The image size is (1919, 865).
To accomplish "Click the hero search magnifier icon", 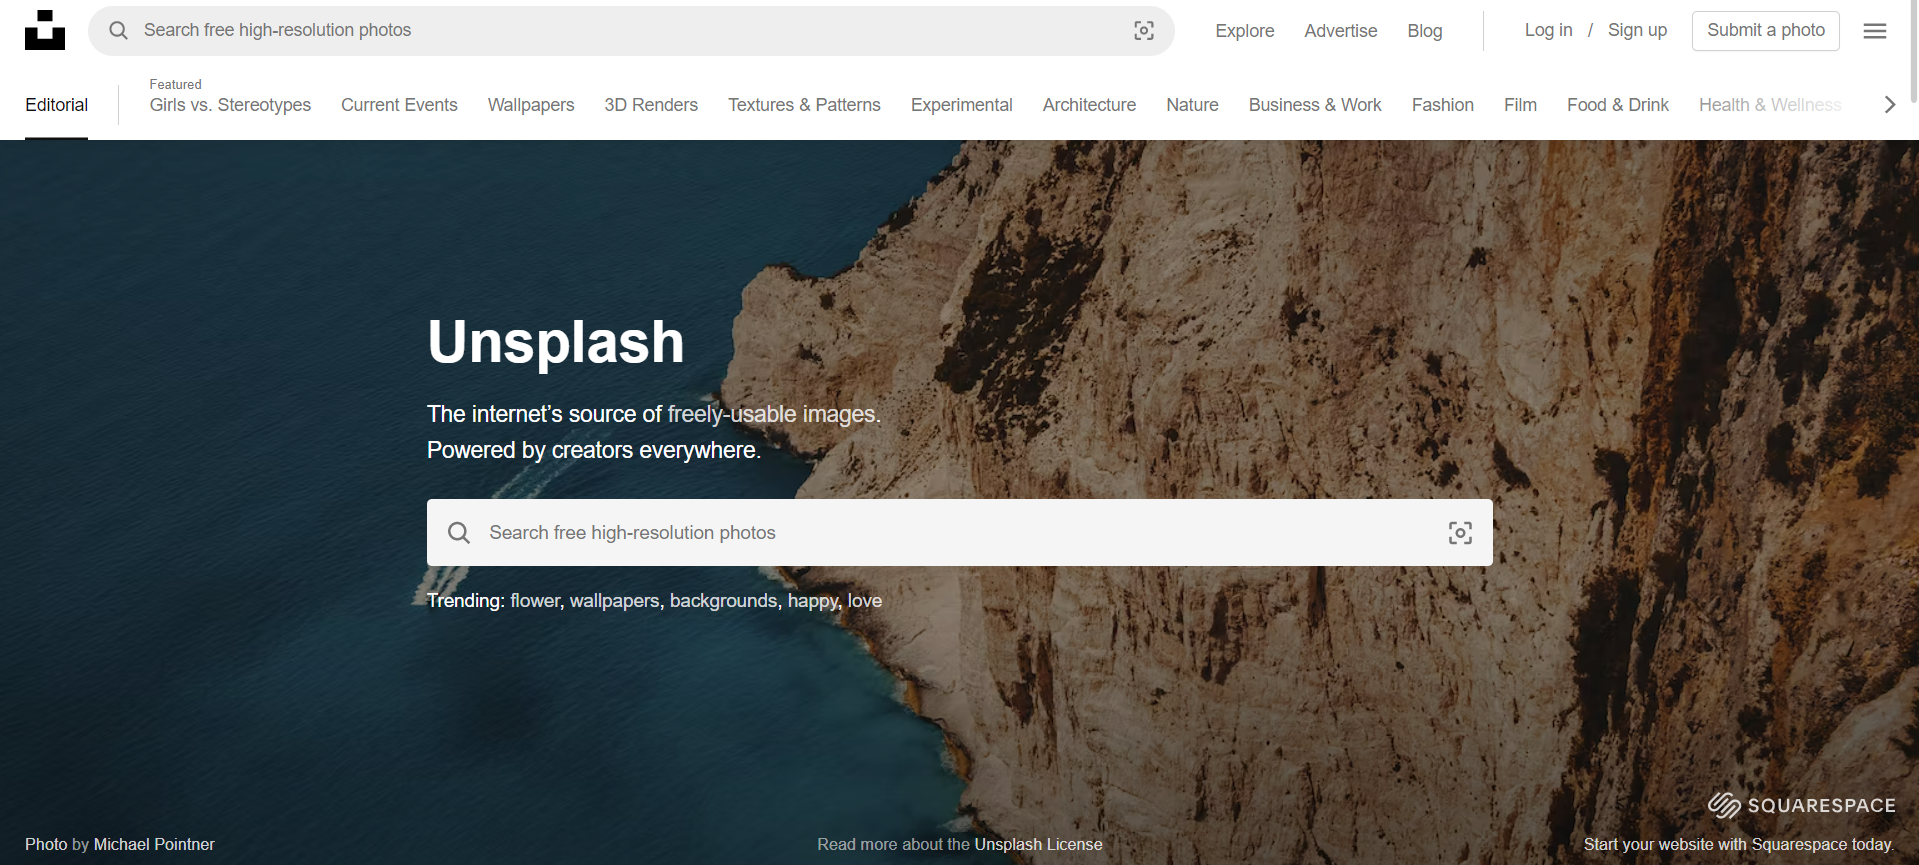I will [459, 533].
